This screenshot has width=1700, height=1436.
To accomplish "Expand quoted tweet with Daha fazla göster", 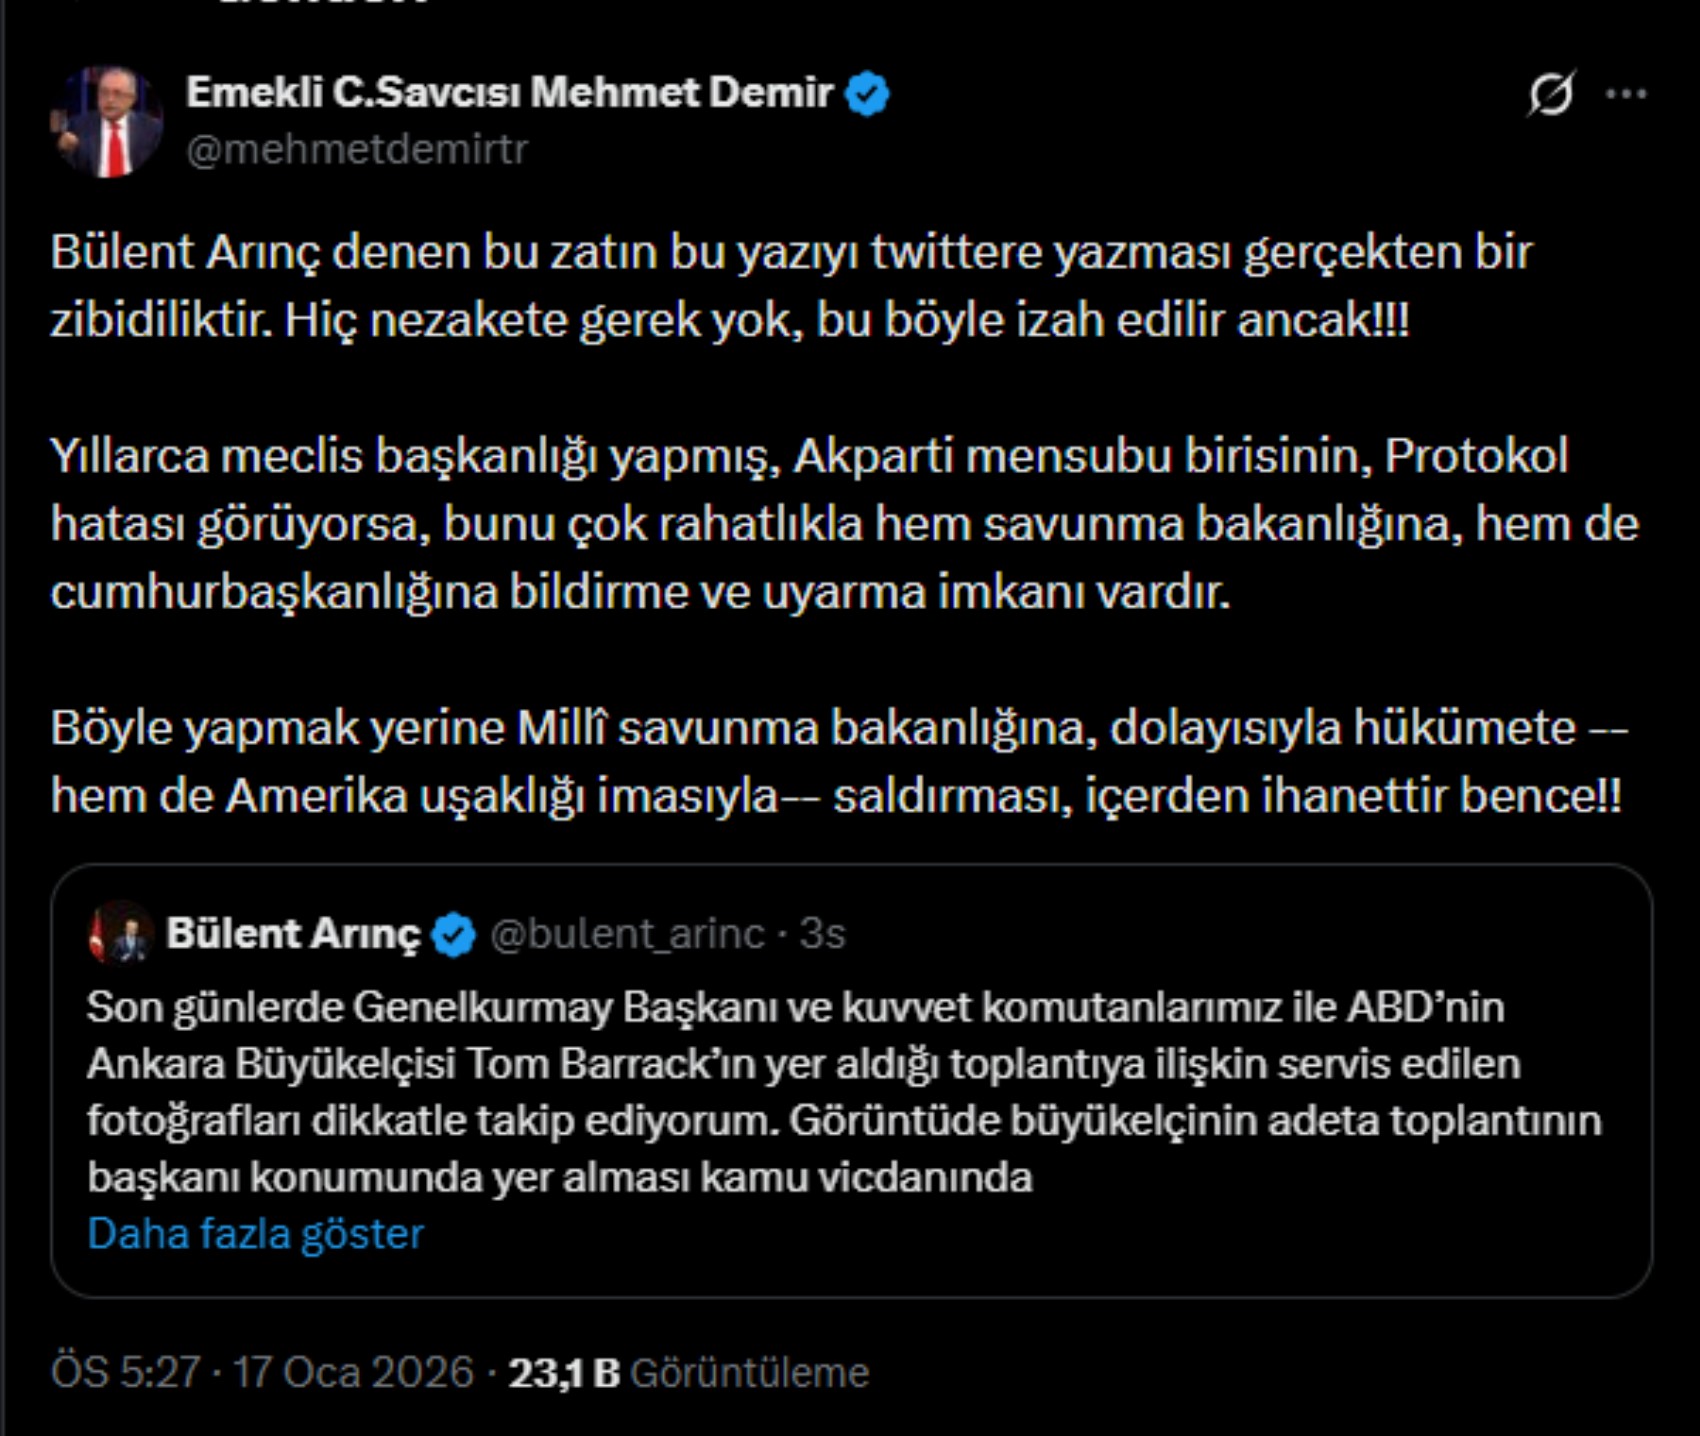I will 256,1234.
